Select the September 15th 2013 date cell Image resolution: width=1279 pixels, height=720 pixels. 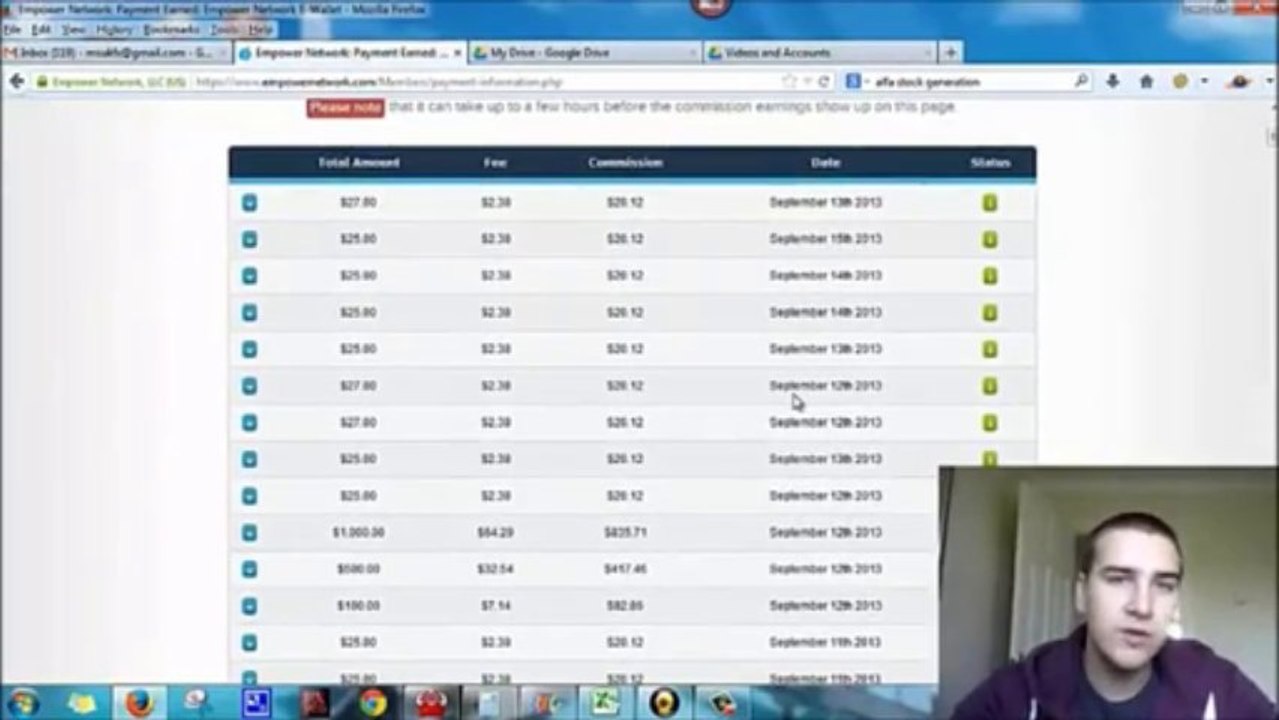coord(825,239)
